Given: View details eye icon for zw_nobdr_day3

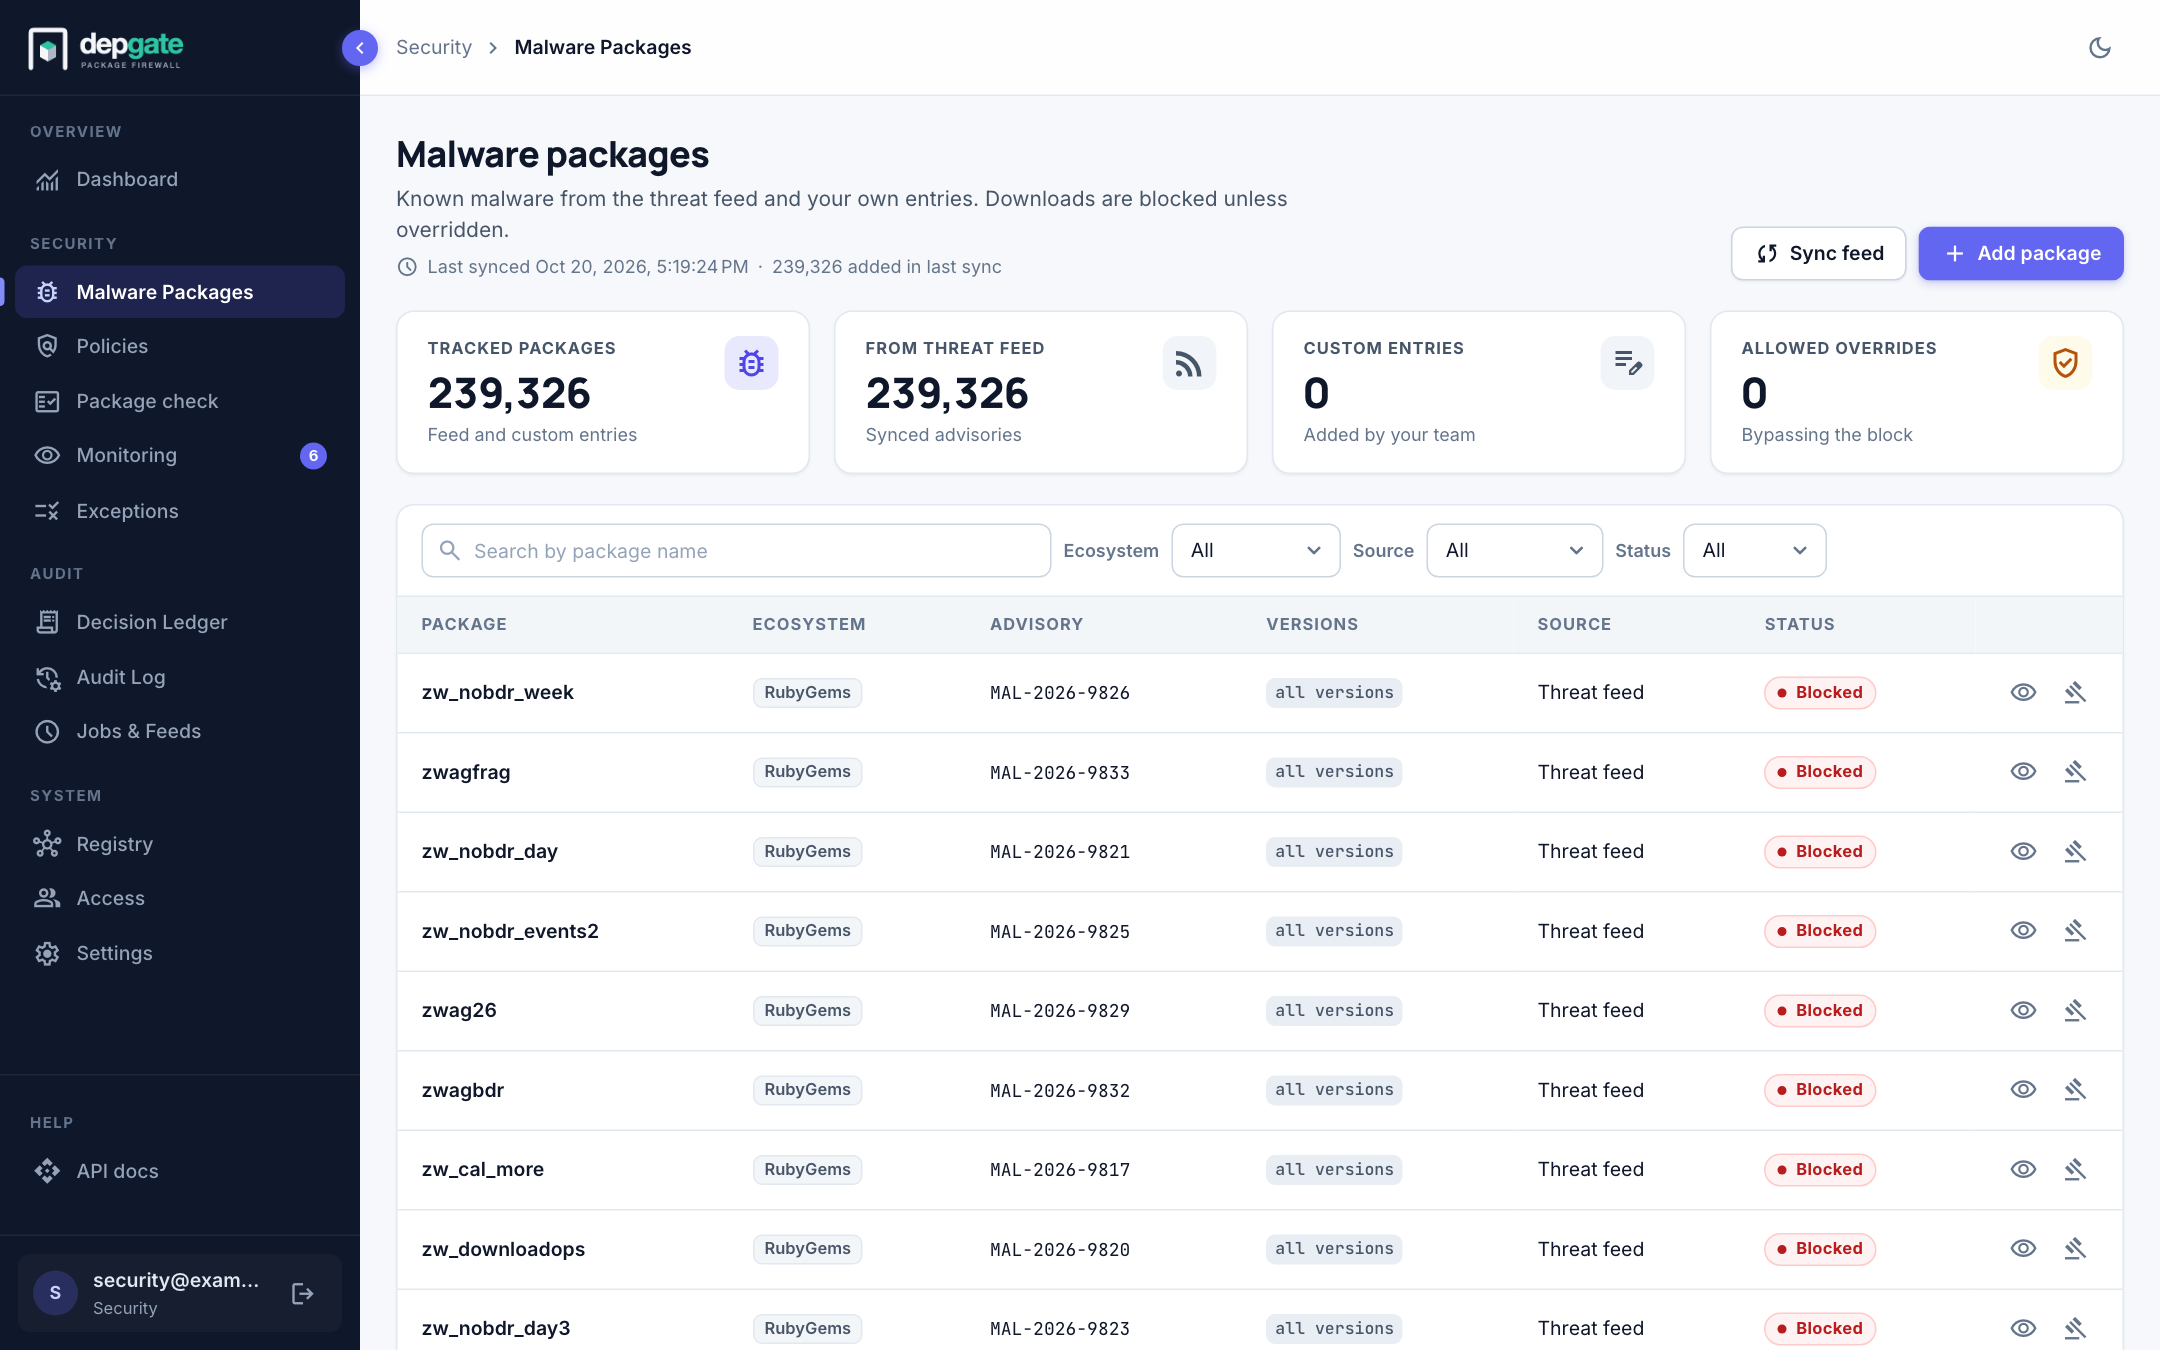Looking at the screenshot, I should [2023, 1328].
